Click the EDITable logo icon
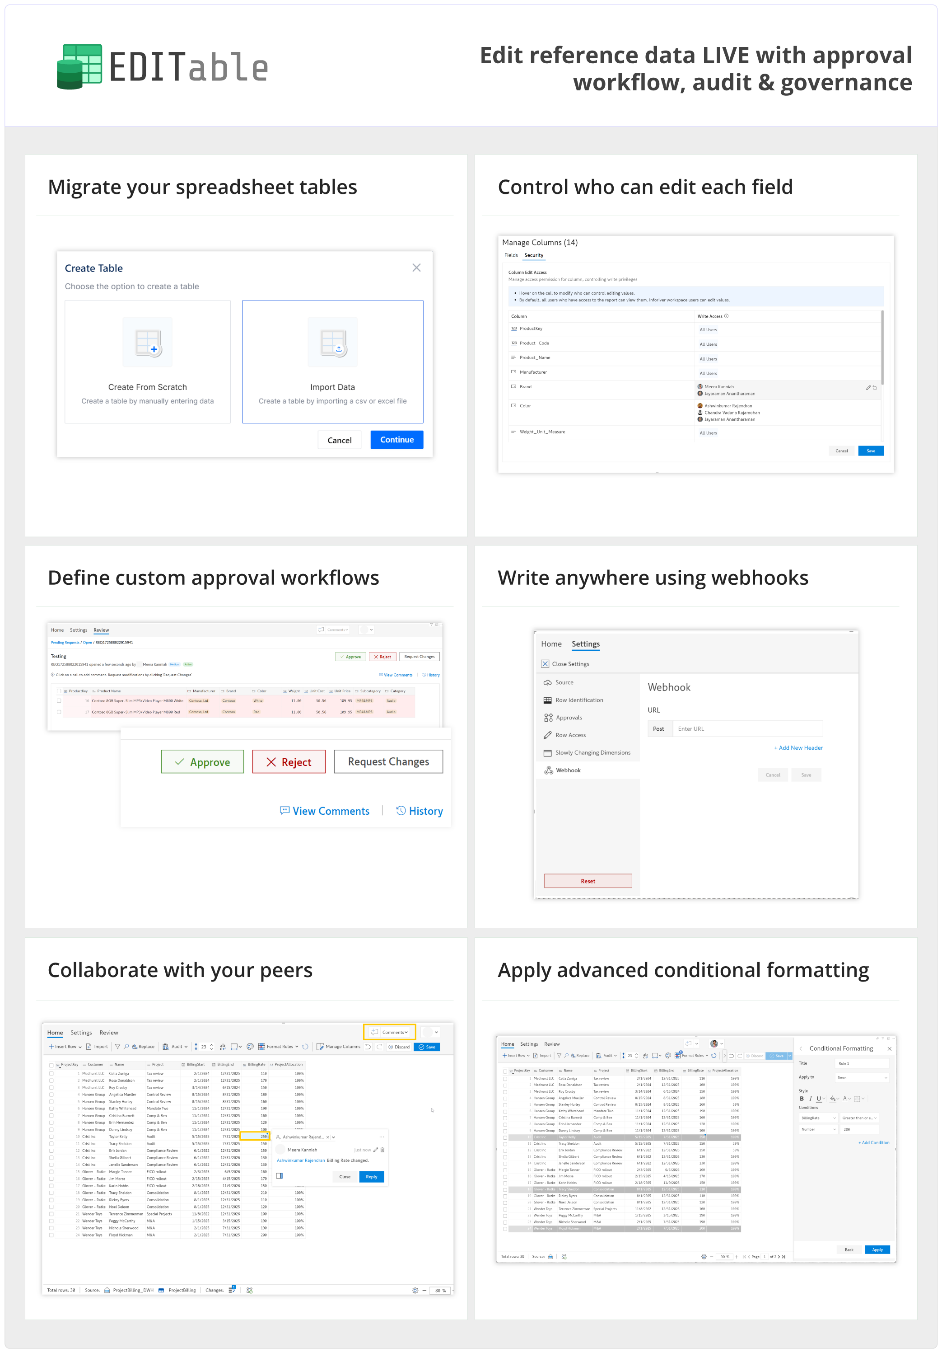The image size is (942, 1353). pos(80,67)
